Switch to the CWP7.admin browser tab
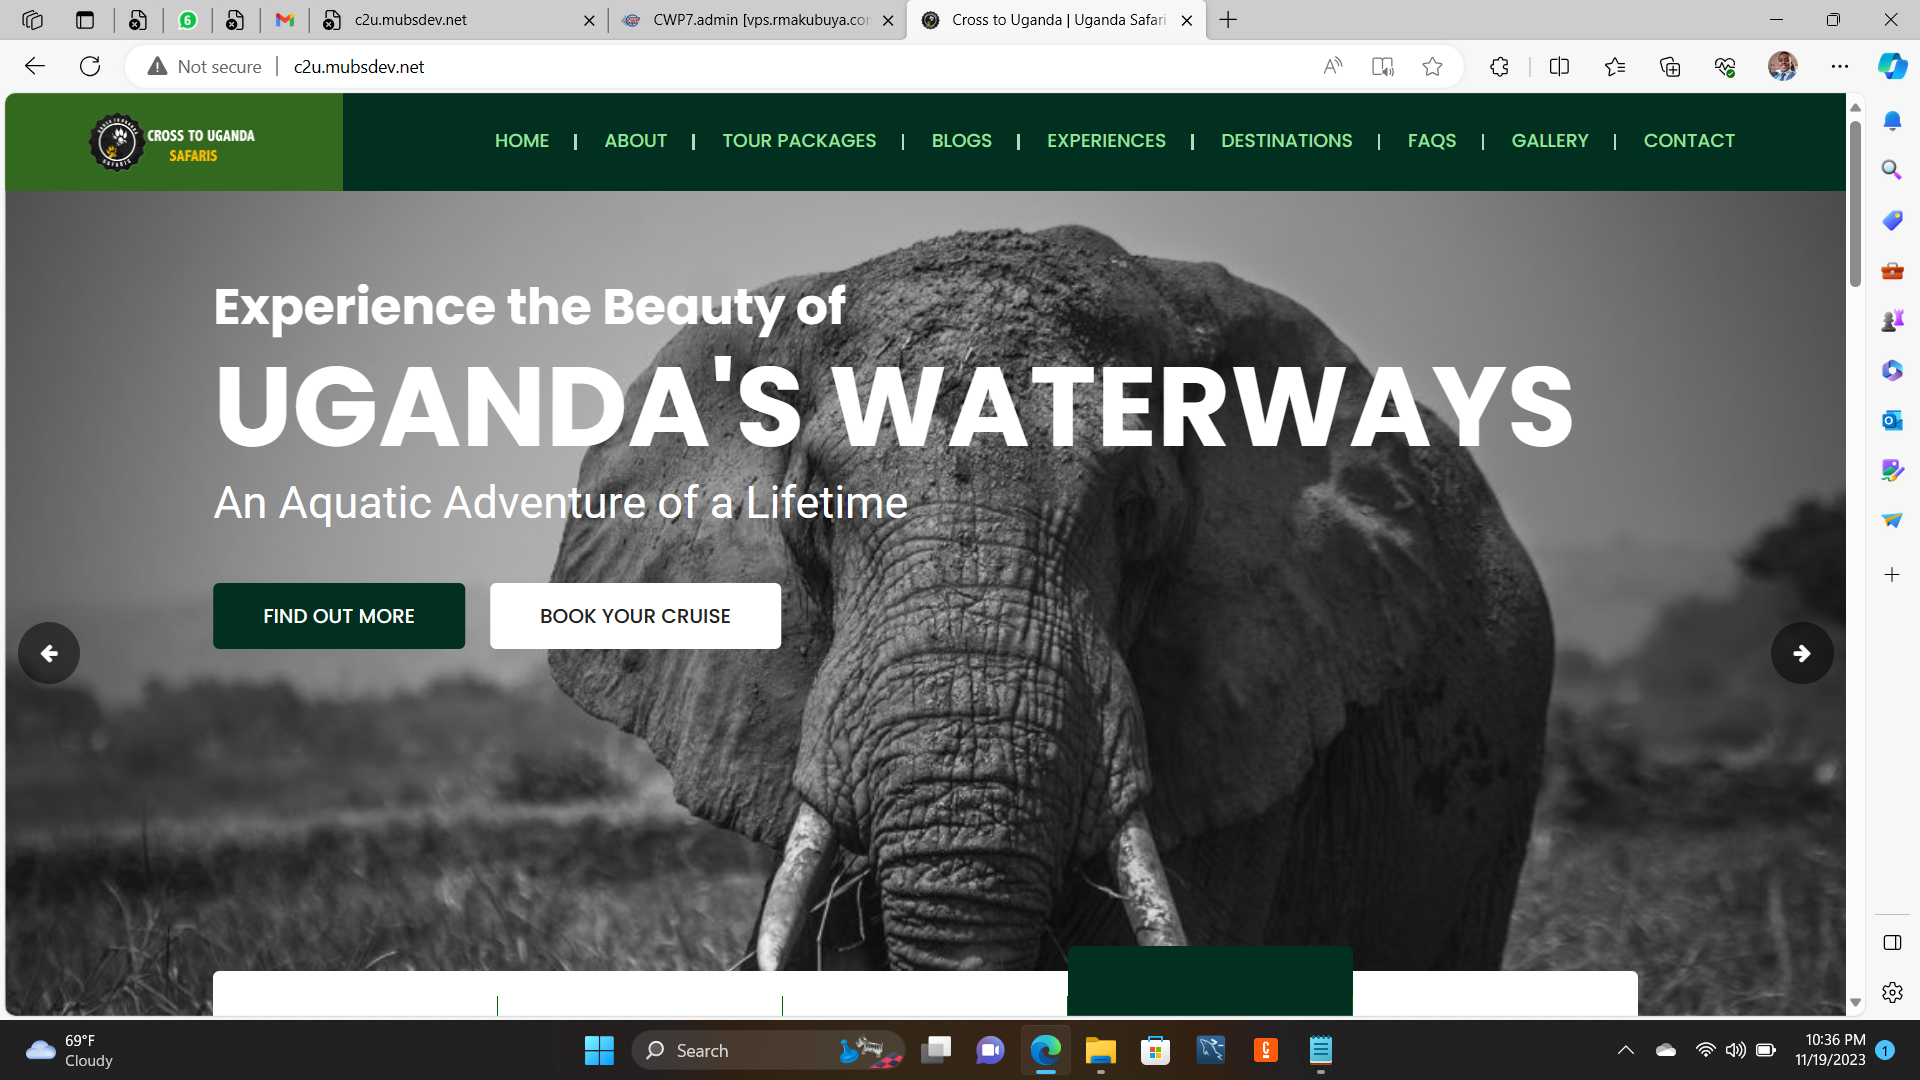1920x1080 pixels. (x=757, y=20)
